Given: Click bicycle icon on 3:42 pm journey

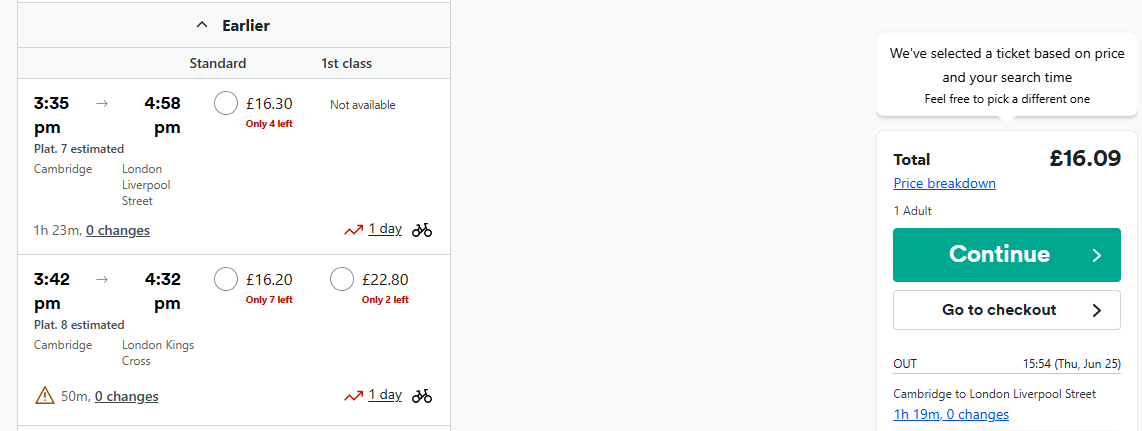Looking at the screenshot, I should 422,396.
